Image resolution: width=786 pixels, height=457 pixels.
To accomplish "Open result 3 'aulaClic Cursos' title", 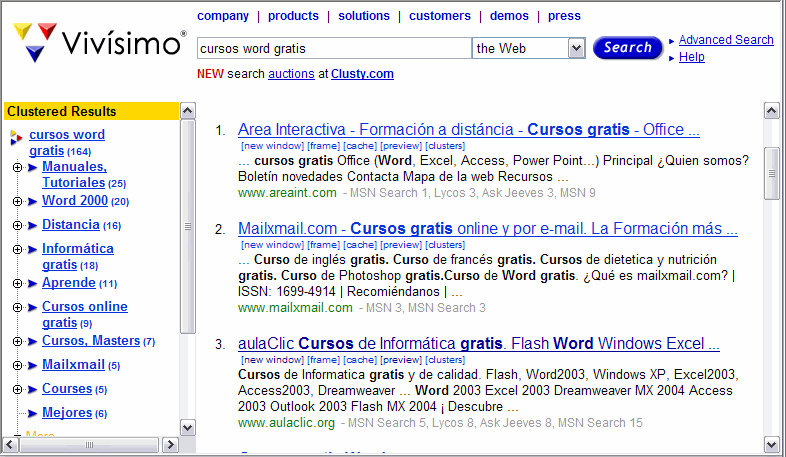I will (x=479, y=344).
